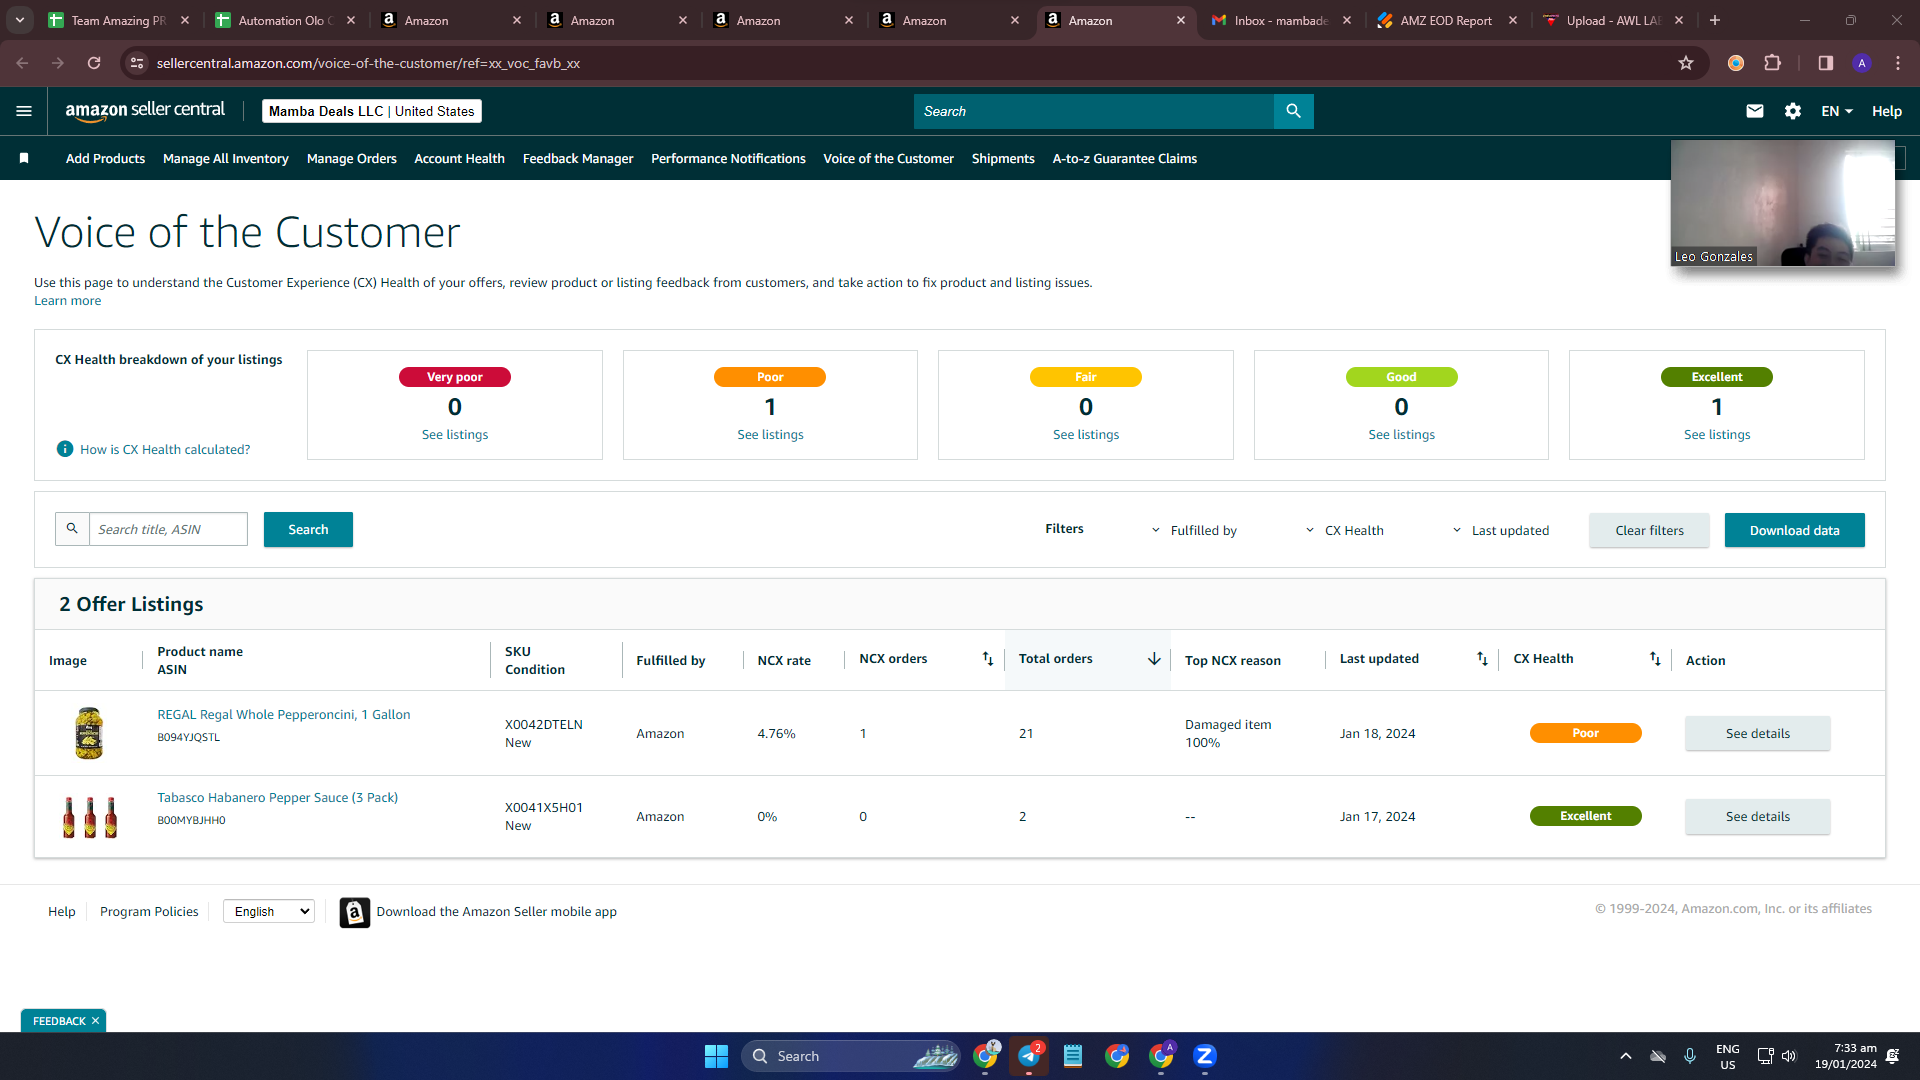
Task: Open a new Chrome tab
Action: click(x=1715, y=20)
